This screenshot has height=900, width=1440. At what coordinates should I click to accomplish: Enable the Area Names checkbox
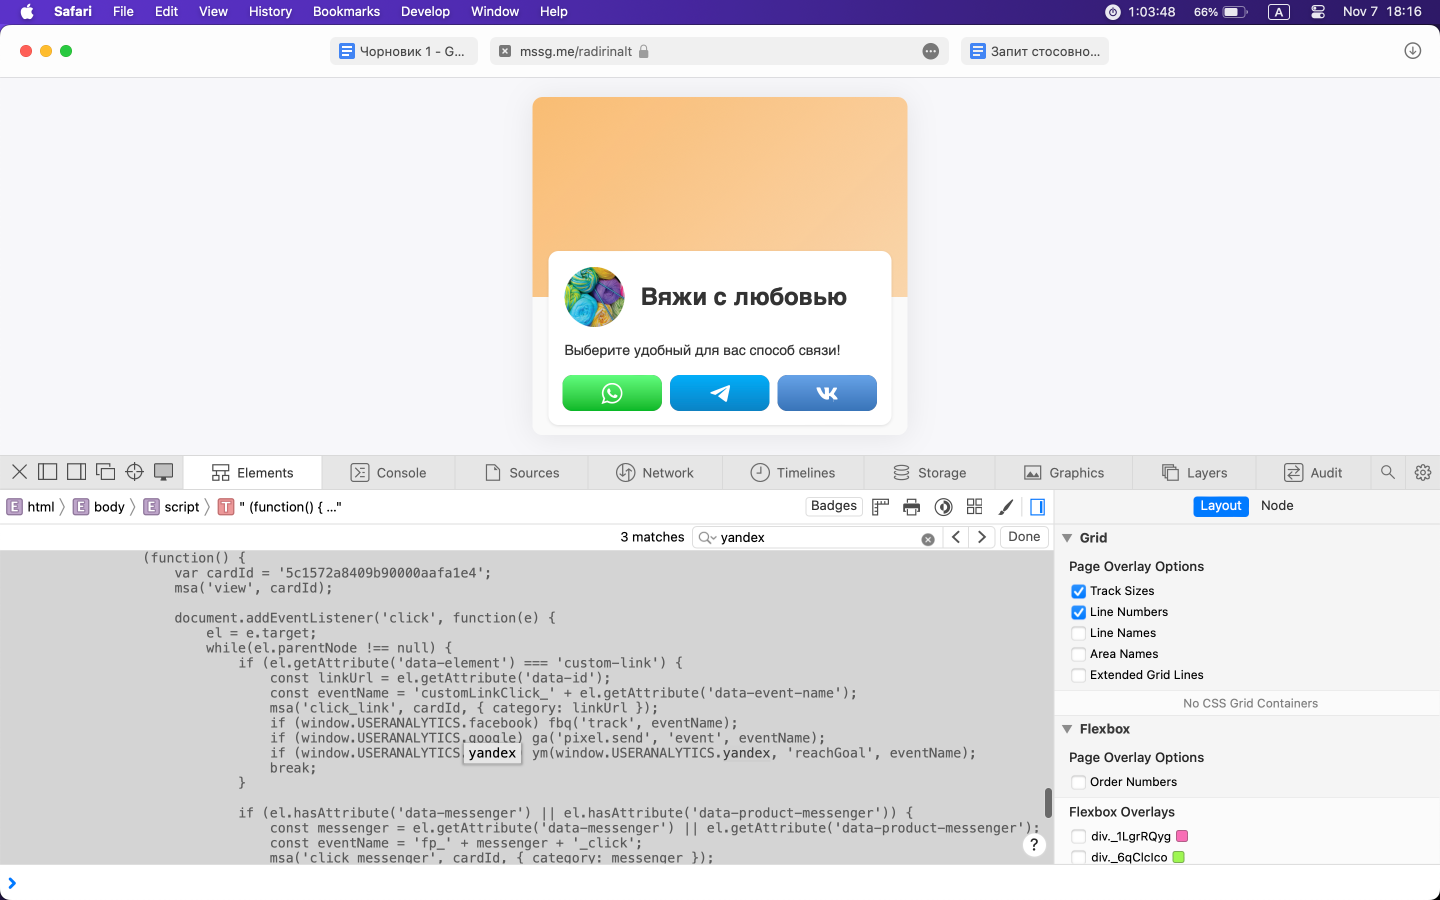click(x=1078, y=654)
